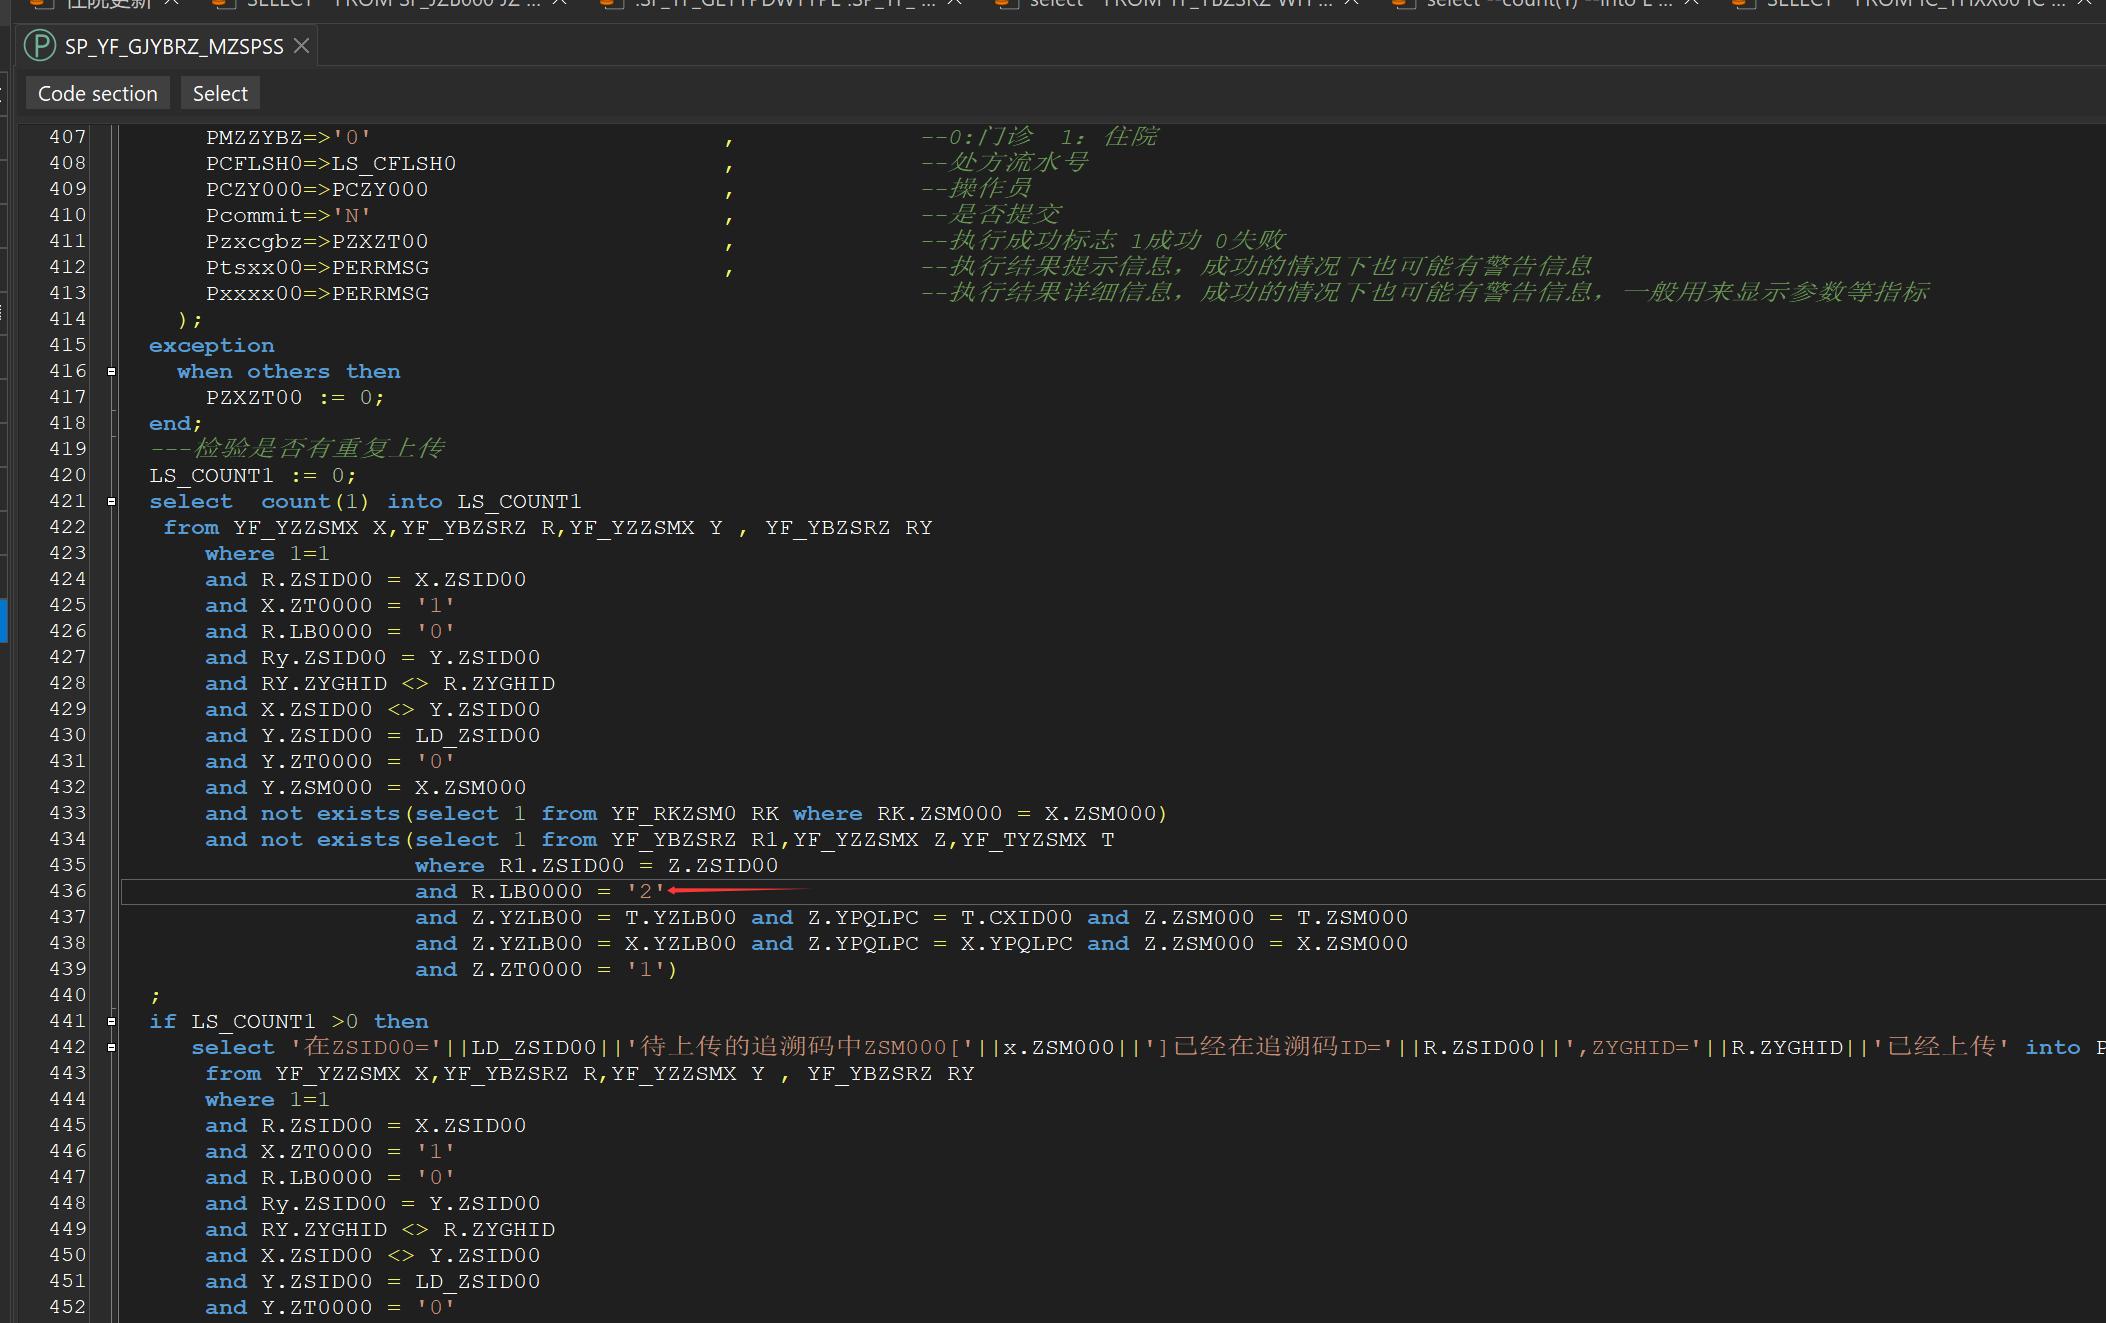Click the procedure icon on SP_YF_GJYBRZ_MZSPSS tab
The width and height of the screenshot is (2106, 1323).
pyautogui.click(x=40, y=46)
